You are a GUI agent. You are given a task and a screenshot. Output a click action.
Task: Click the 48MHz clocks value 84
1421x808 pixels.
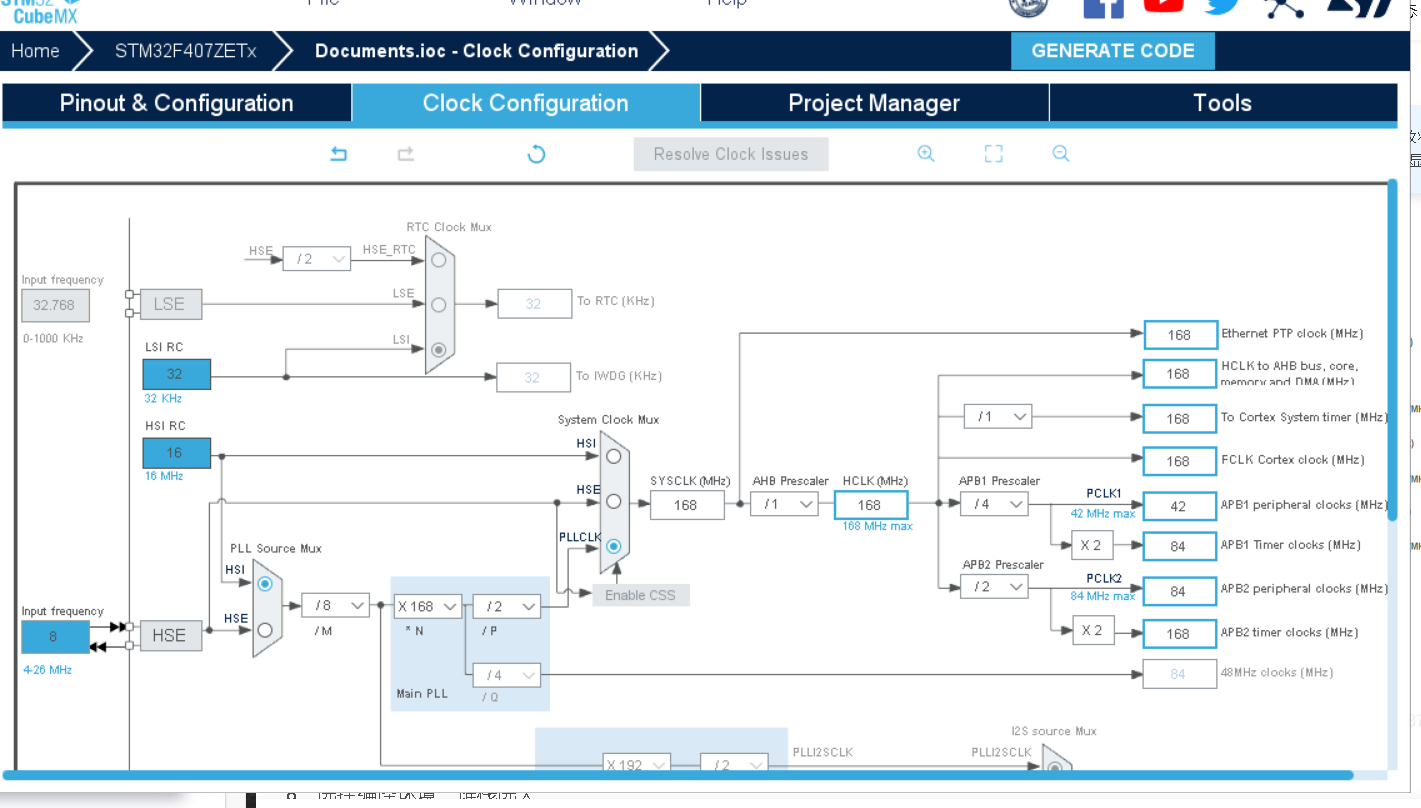point(1178,674)
